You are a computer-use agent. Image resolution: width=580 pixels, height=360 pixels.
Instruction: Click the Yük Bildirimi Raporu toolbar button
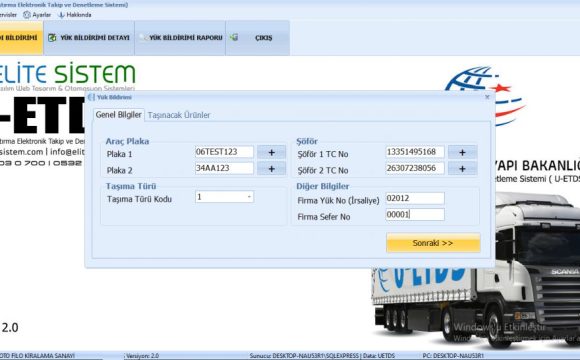tap(180, 38)
